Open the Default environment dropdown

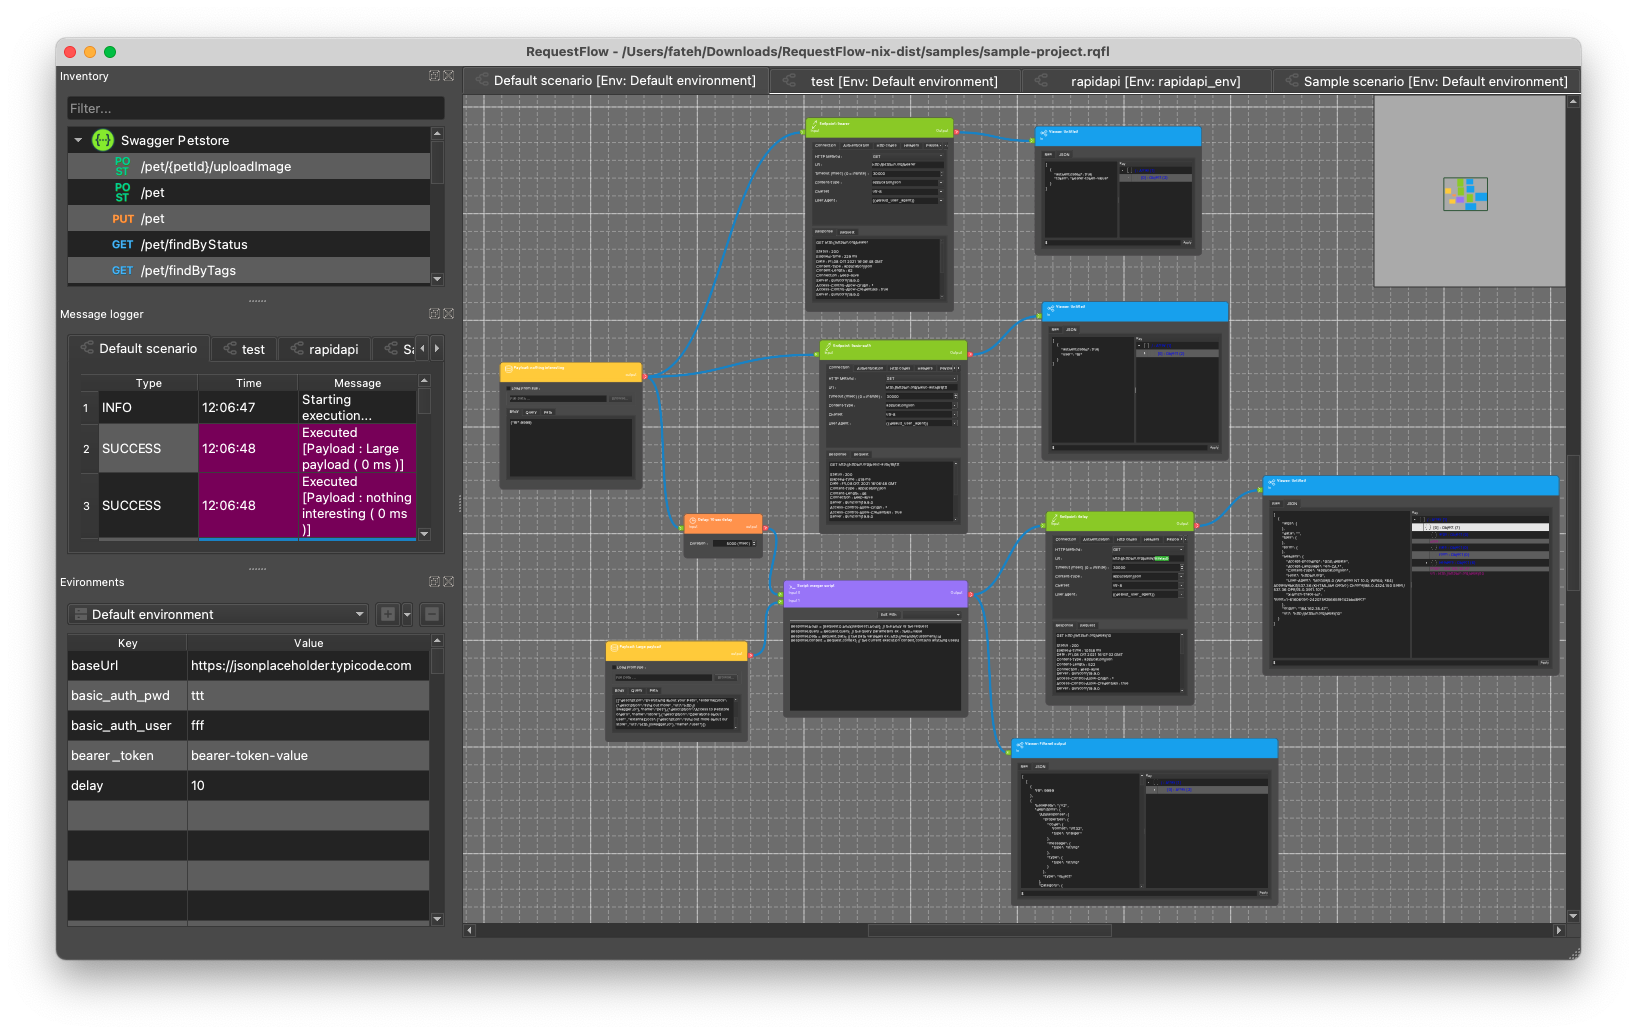216,614
